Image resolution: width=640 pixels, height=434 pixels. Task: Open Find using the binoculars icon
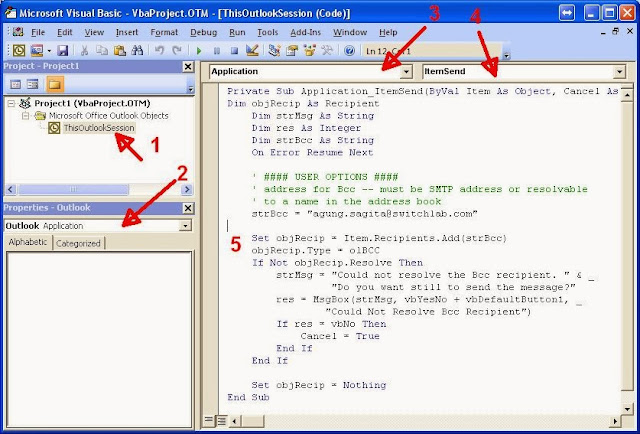point(137,50)
